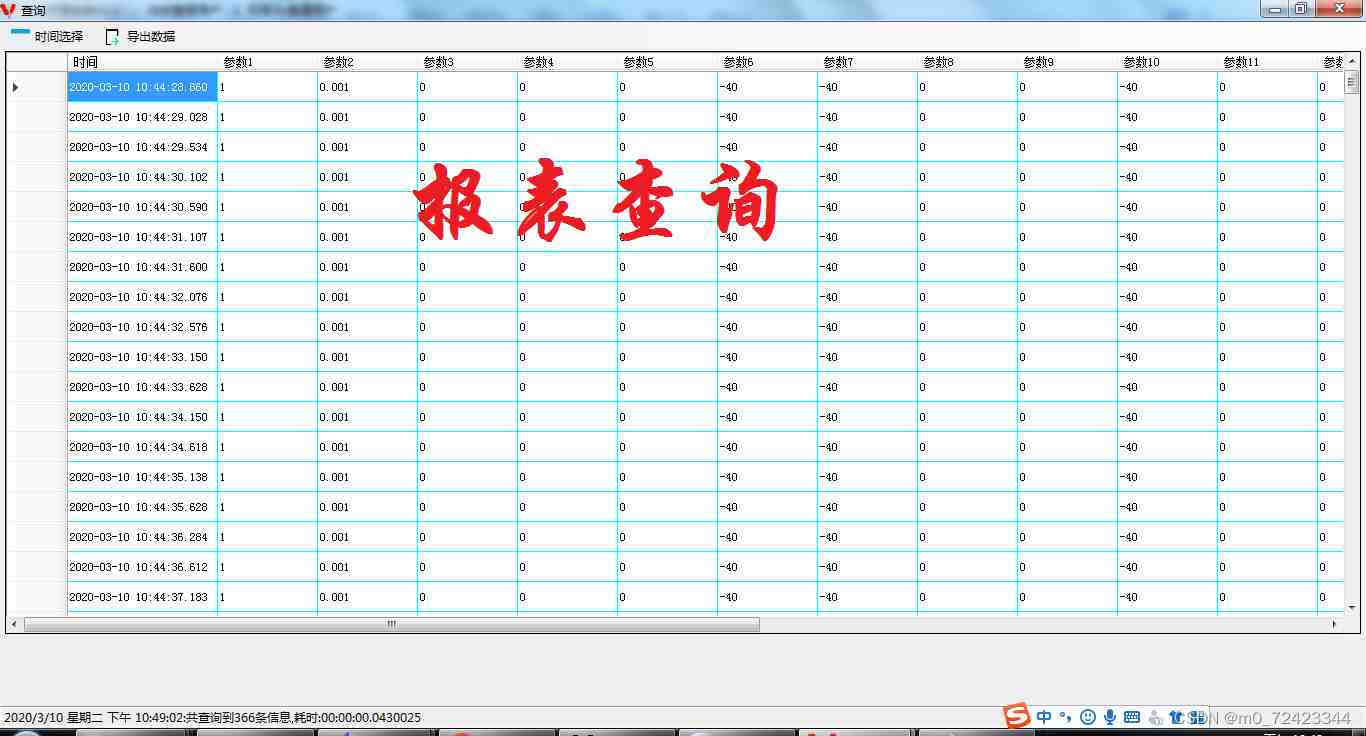
Task: Select the time cell 2020-03-10 10:44:33.628
Action: 142,387
